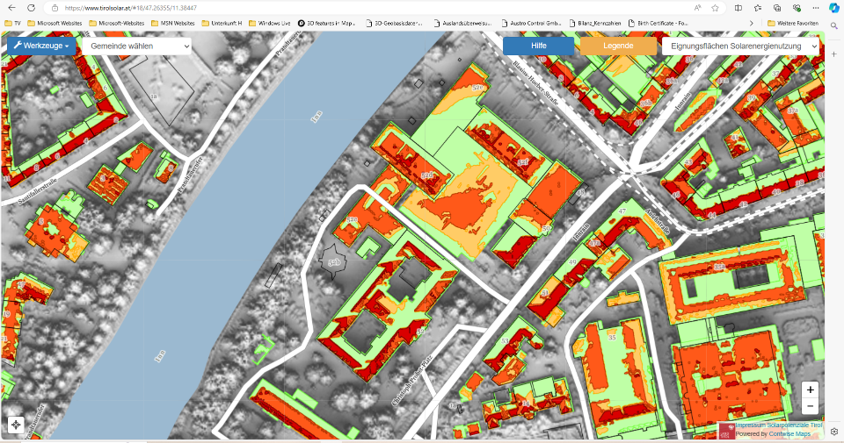The width and height of the screenshot is (844, 443).
Task: Open the browser sidebar search icon
Action: (834, 26)
